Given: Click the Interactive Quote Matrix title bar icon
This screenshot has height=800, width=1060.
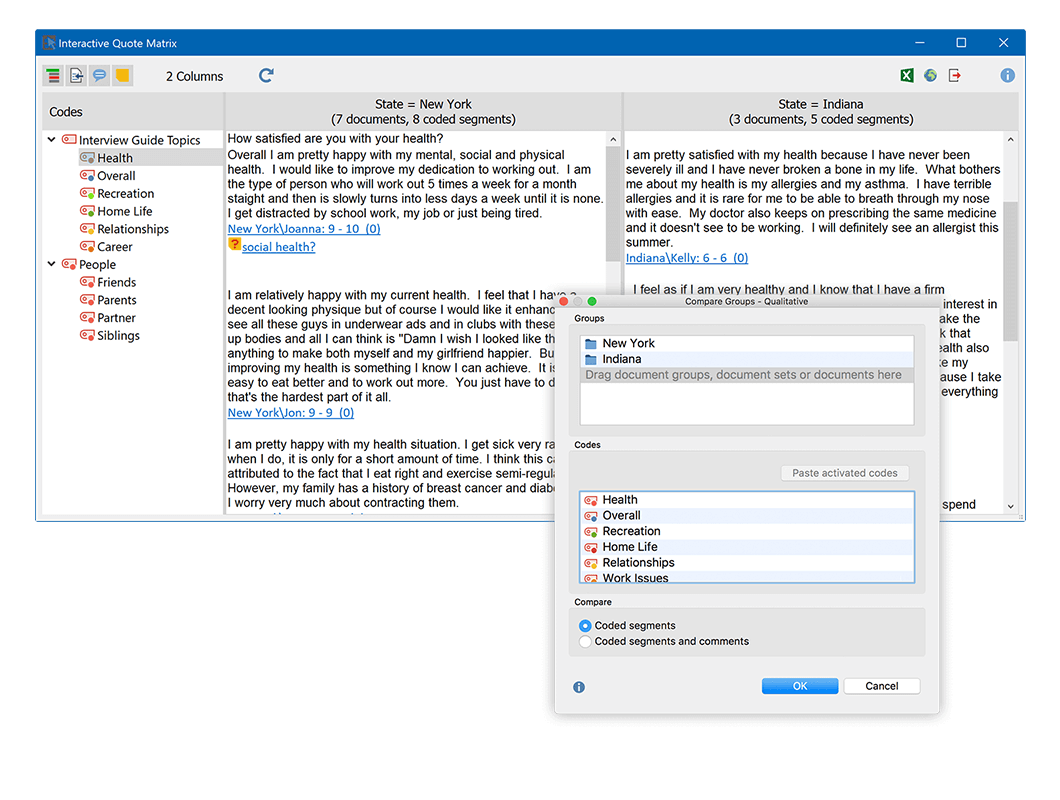Looking at the screenshot, I should (49, 43).
